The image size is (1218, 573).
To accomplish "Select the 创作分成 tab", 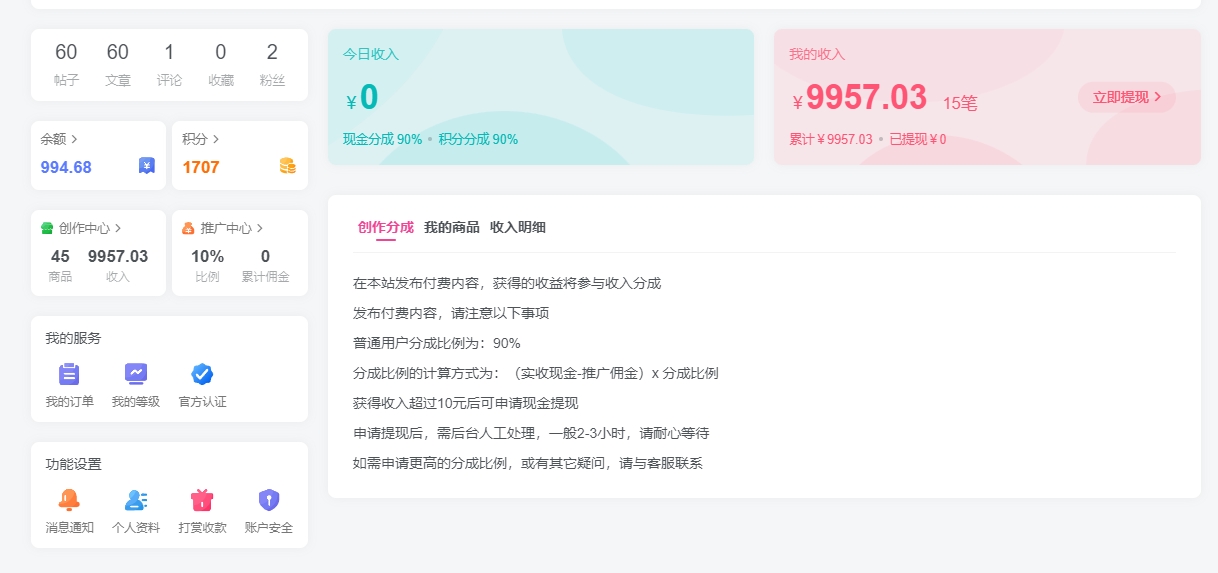I will coord(385,227).
